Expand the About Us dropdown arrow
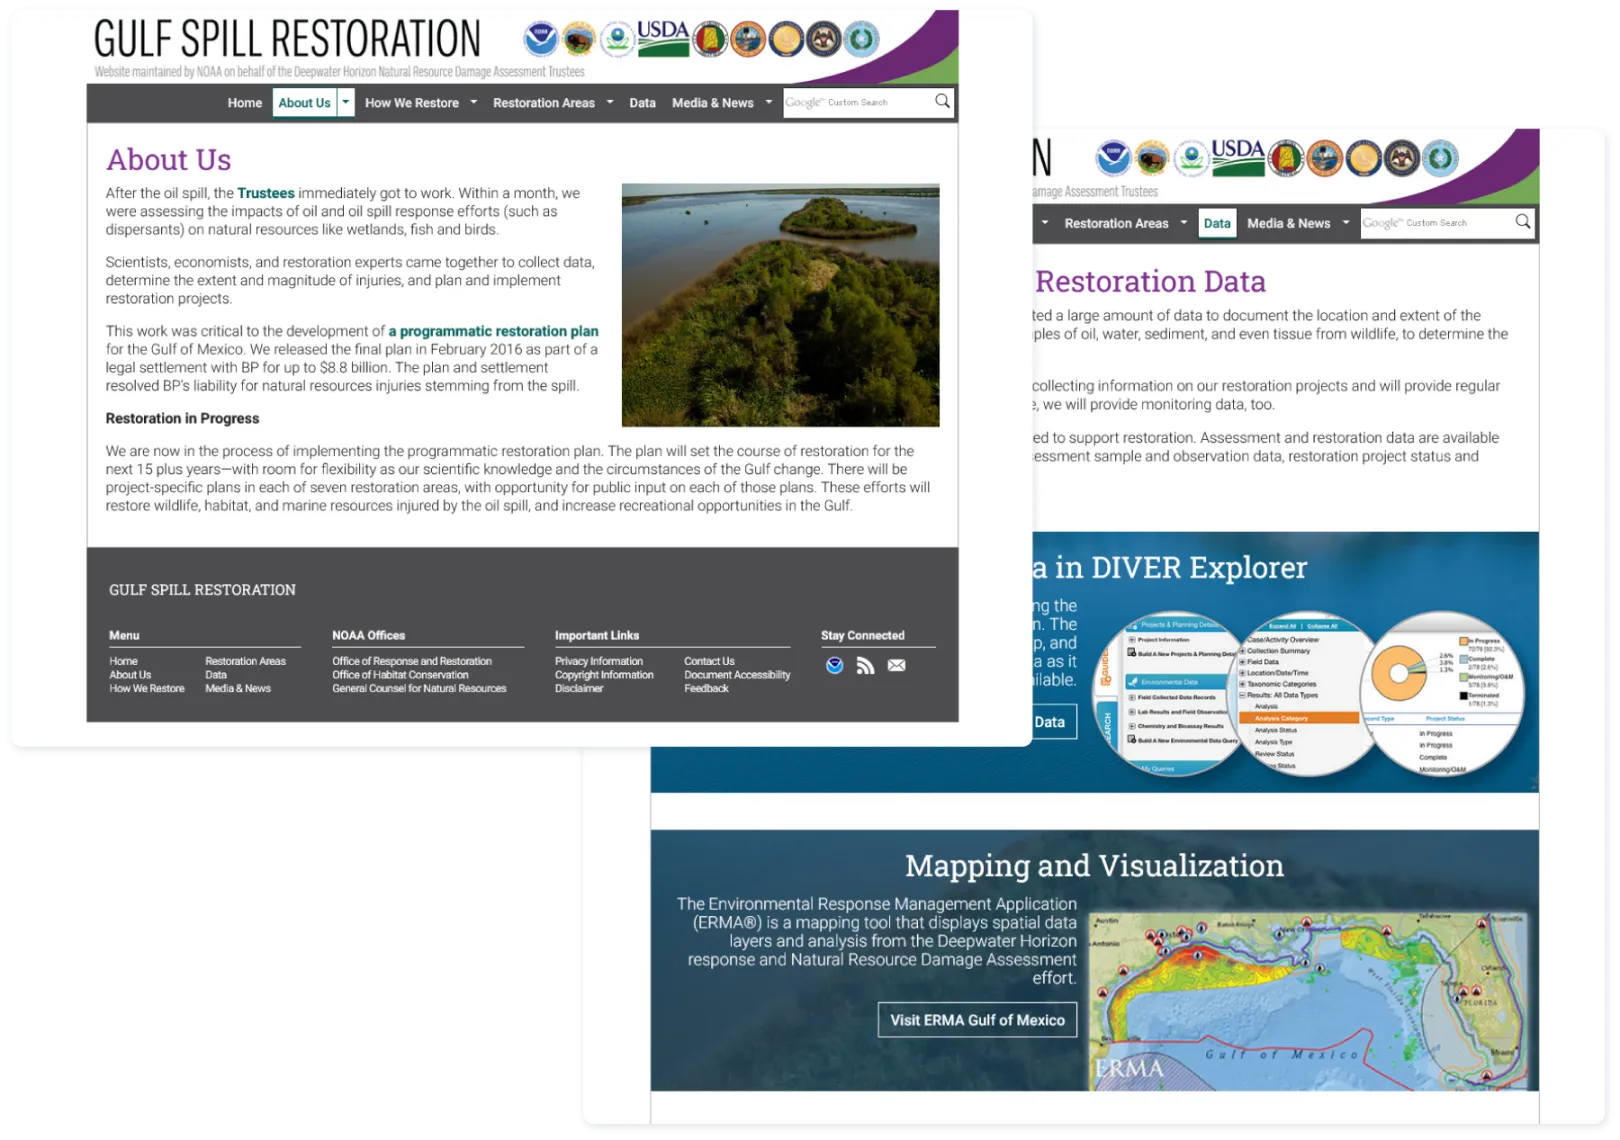 [x=346, y=102]
